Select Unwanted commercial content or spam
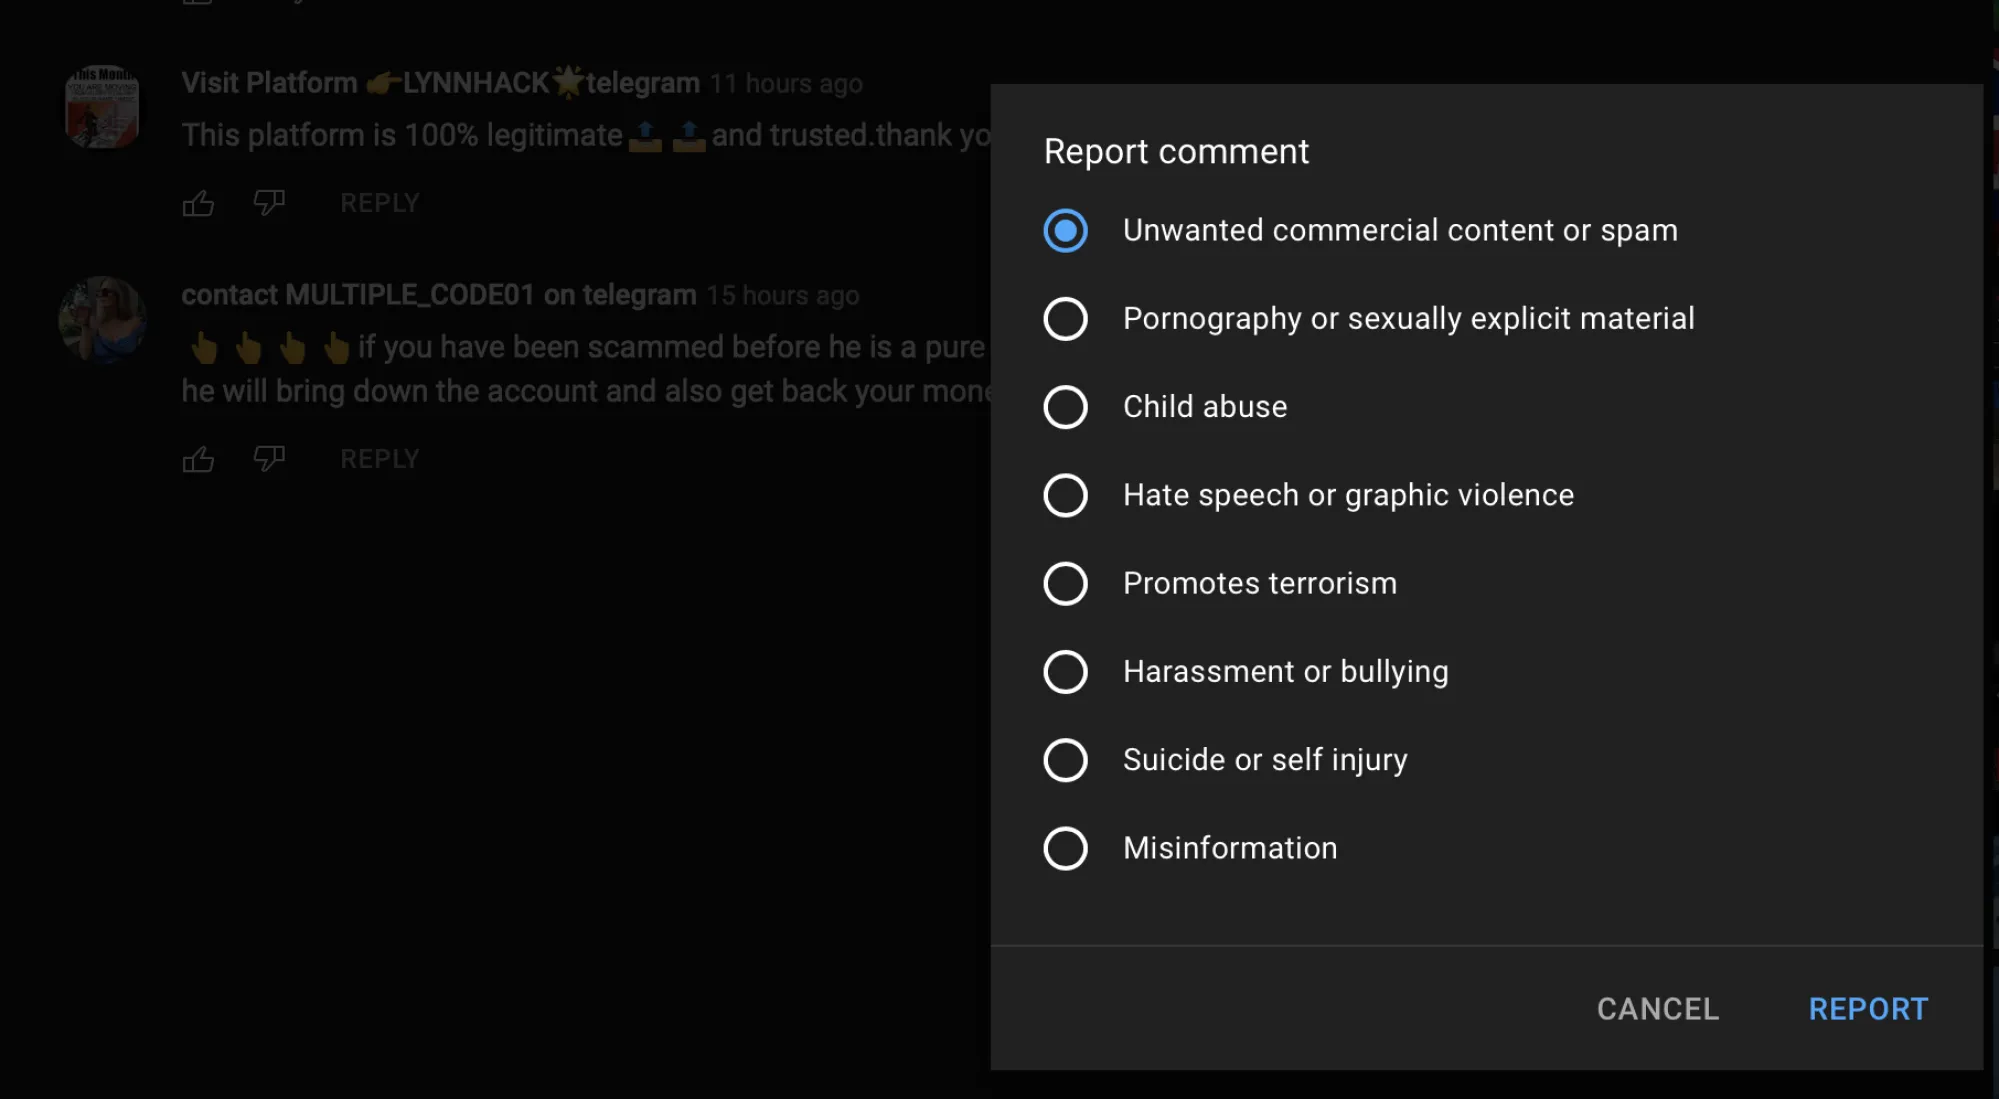Image resolution: width=1999 pixels, height=1099 pixels. [x=1065, y=230]
